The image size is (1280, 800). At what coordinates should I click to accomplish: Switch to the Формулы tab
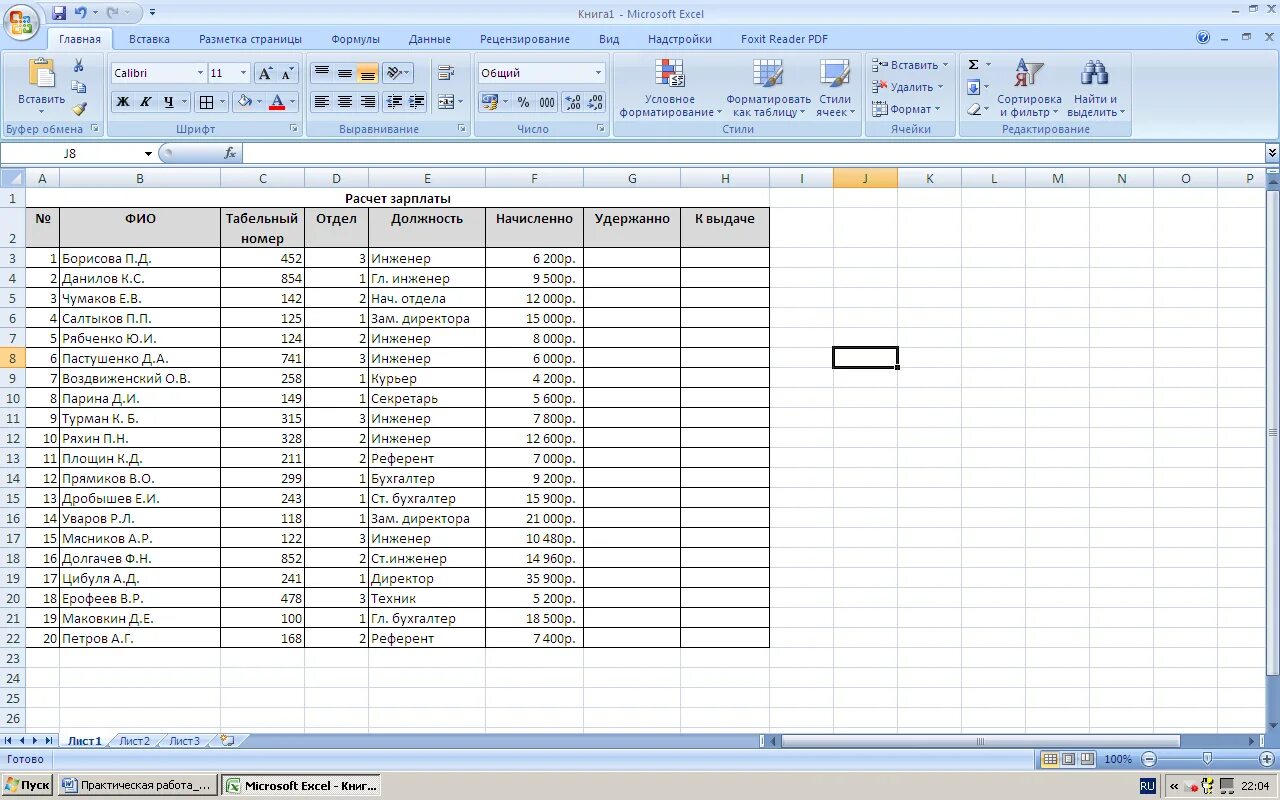[355, 39]
